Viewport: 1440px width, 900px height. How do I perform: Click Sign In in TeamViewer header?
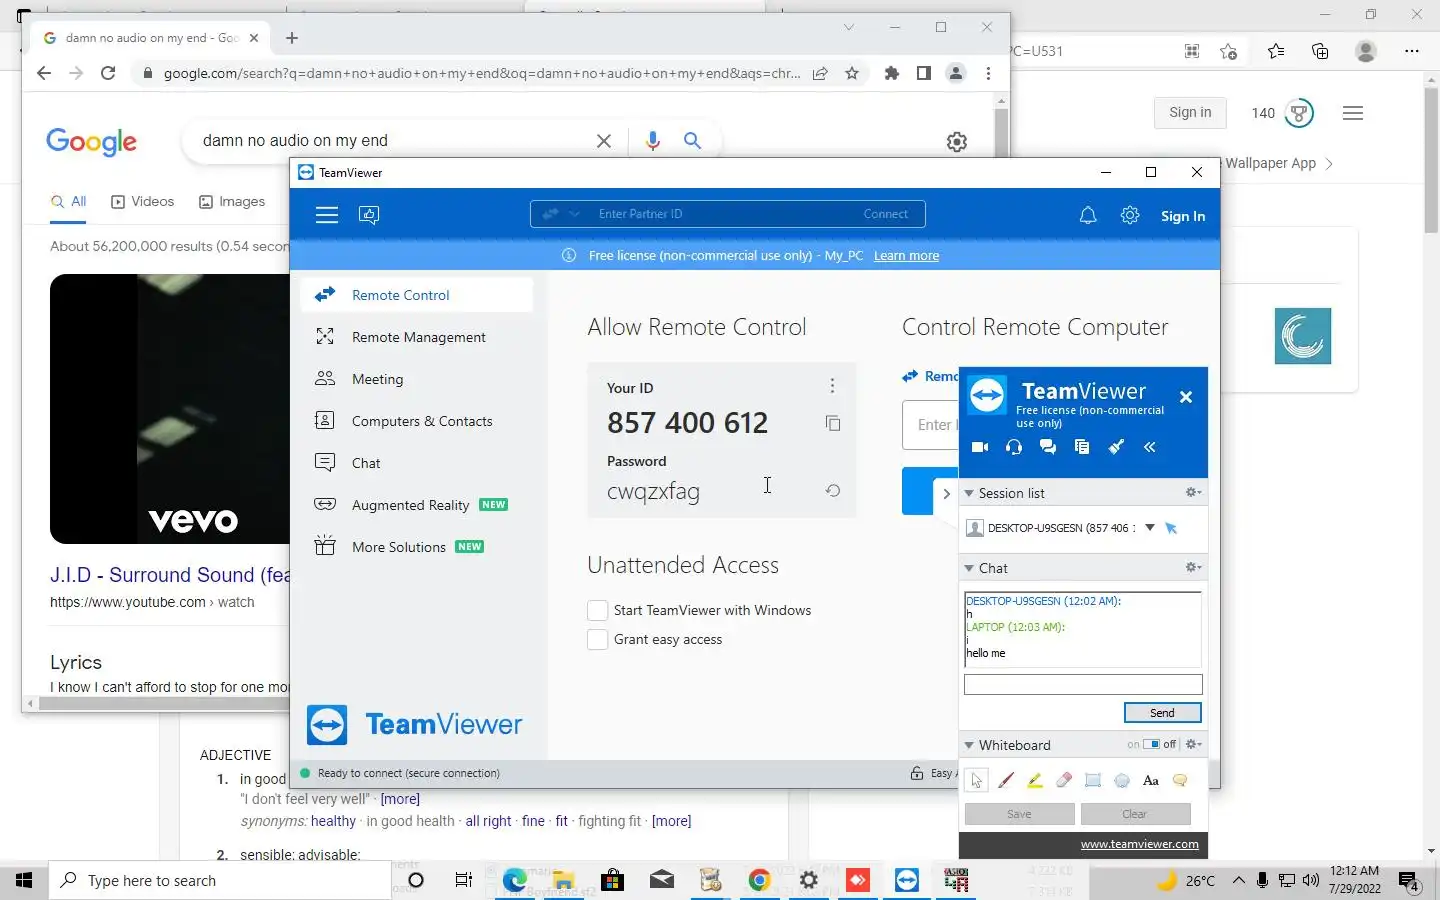click(1183, 216)
